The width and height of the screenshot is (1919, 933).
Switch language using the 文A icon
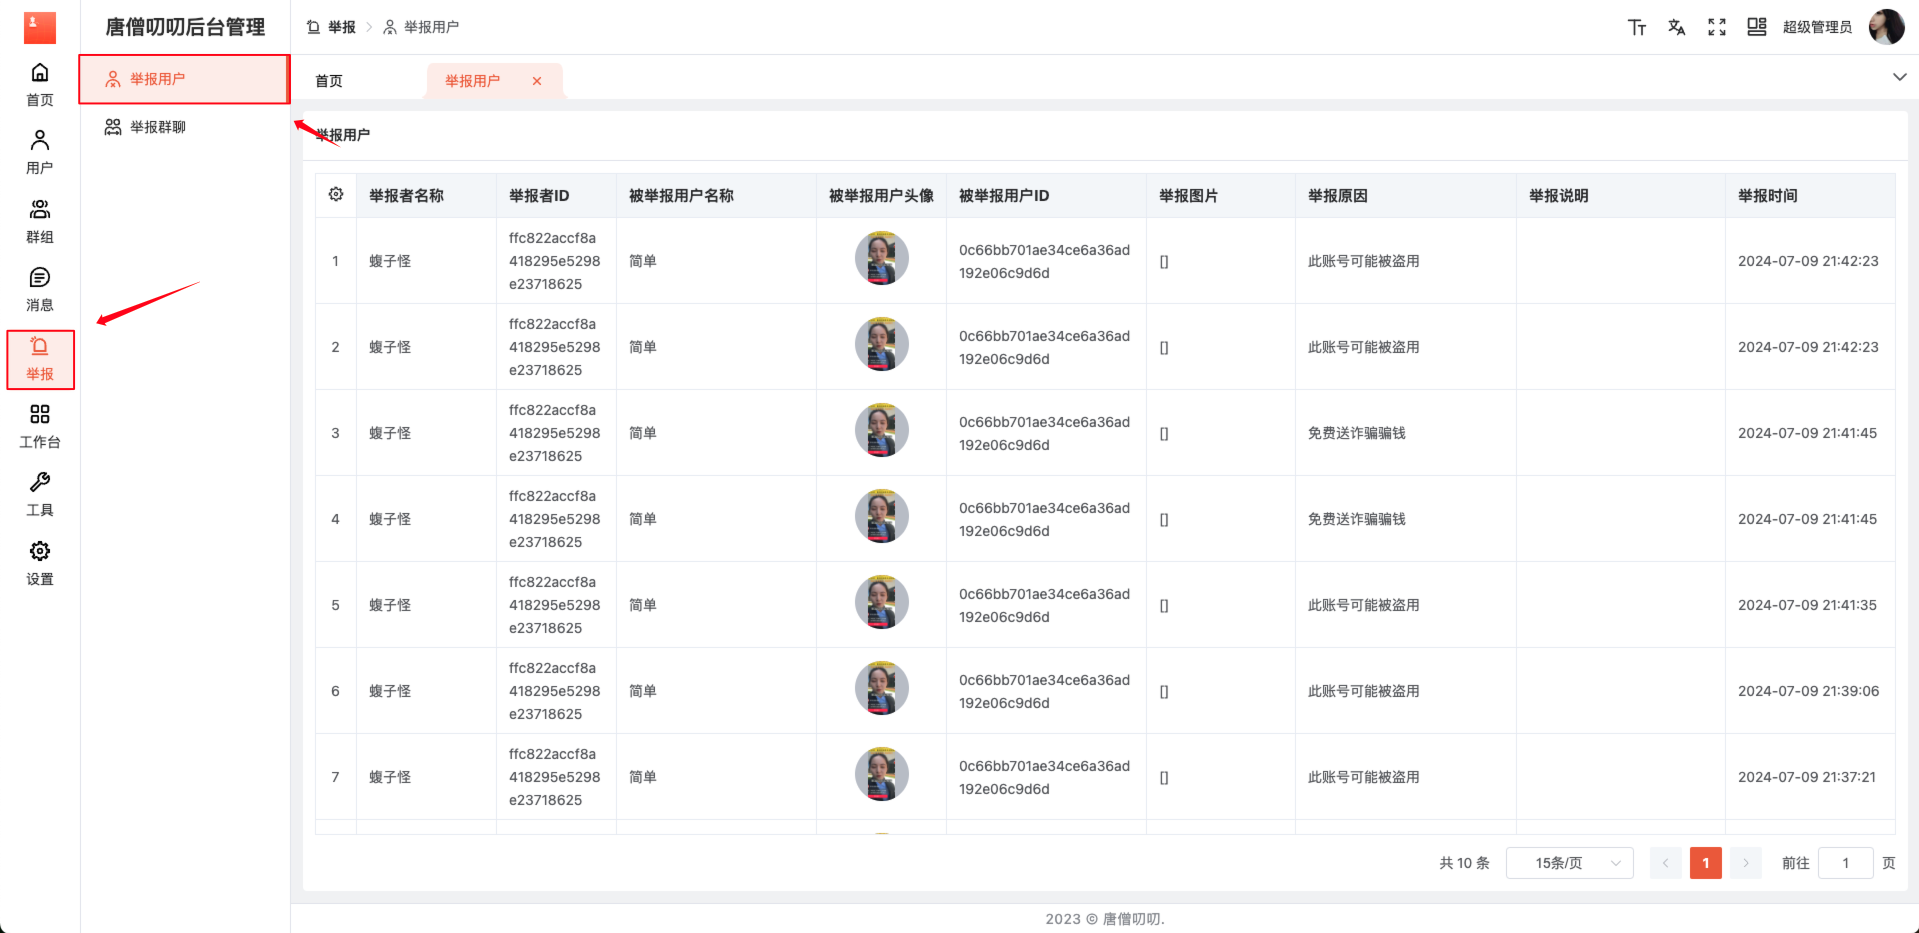click(1676, 27)
